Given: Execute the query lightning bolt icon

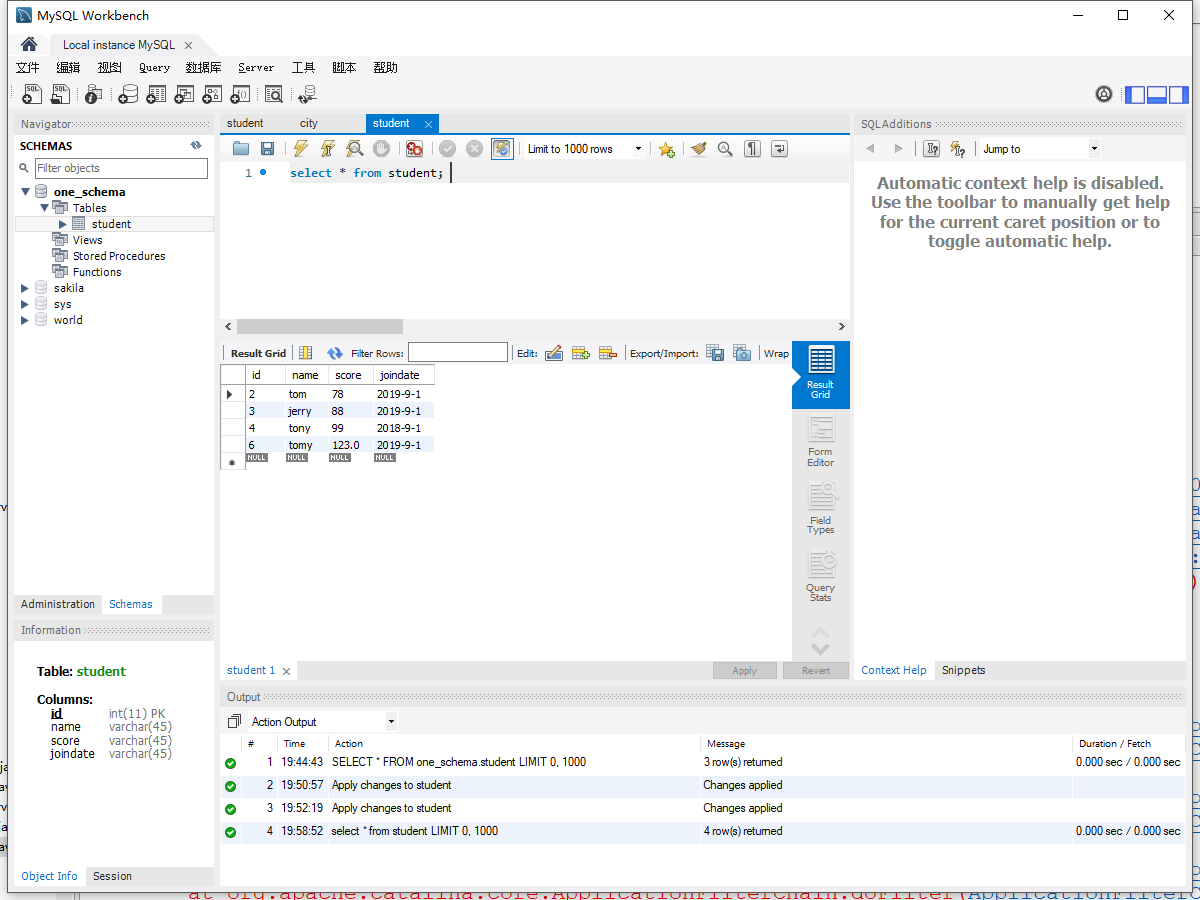Looking at the screenshot, I should pos(300,149).
